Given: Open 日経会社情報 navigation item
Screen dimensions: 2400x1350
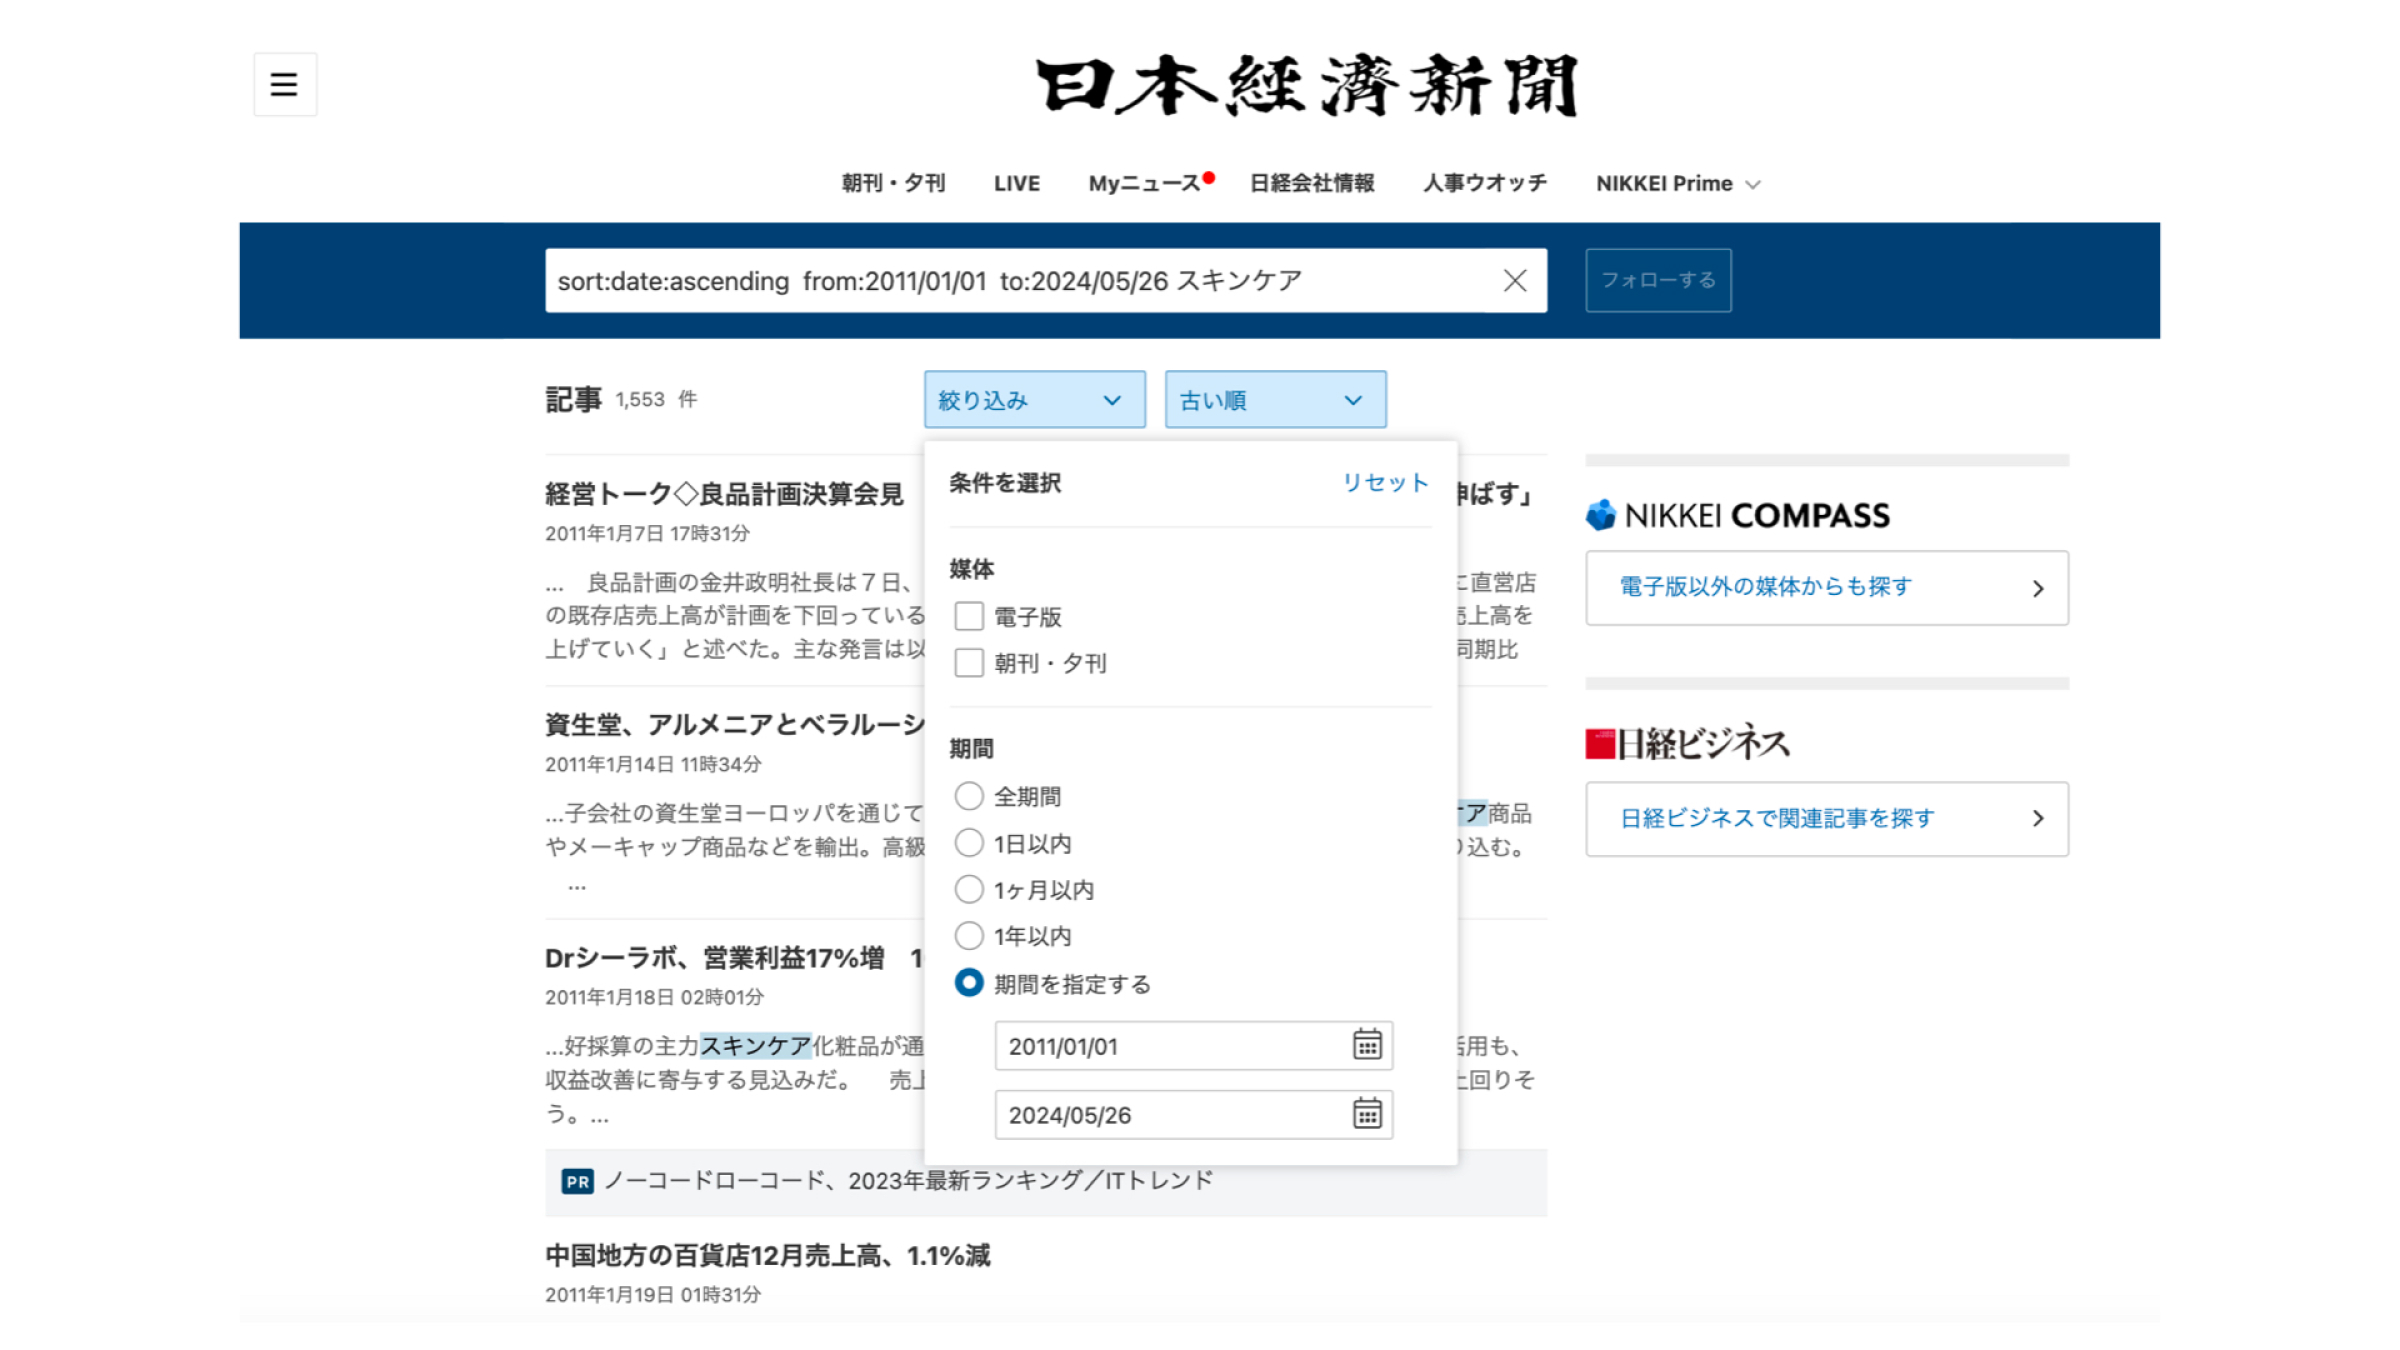Looking at the screenshot, I should click(1311, 184).
